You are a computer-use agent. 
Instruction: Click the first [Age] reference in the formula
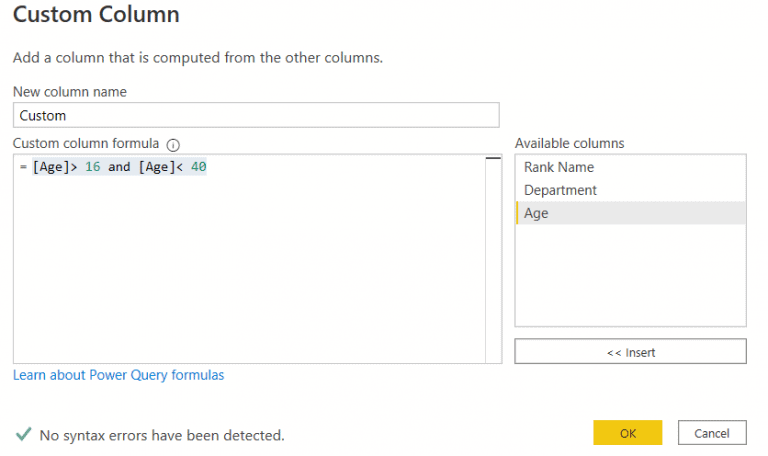(50, 167)
